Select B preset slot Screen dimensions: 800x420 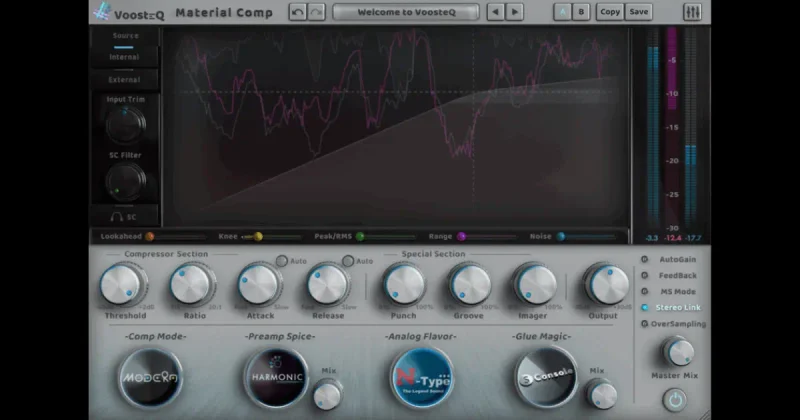[581, 12]
